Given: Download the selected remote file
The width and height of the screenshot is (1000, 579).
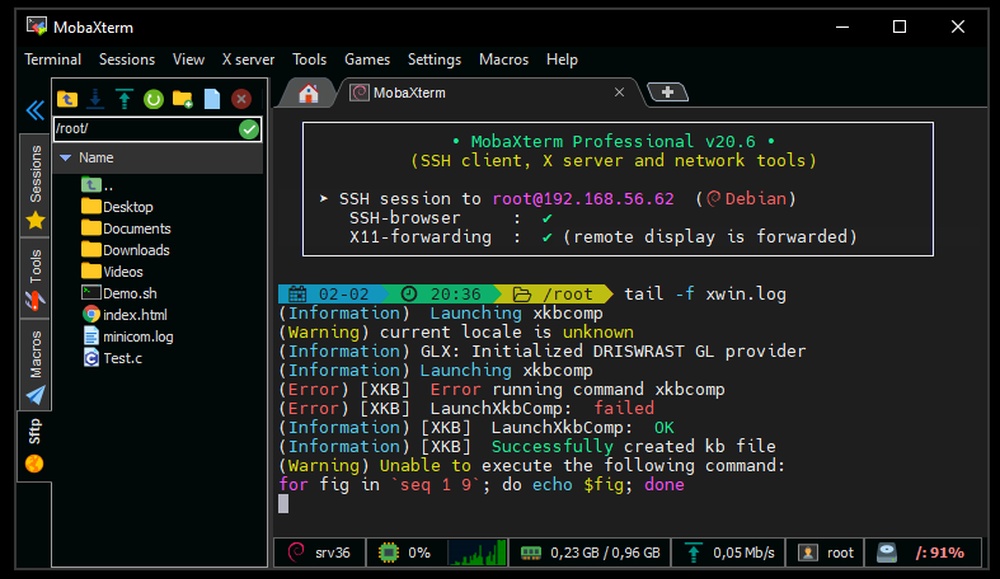Looking at the screenshot, I should point(95,99).
